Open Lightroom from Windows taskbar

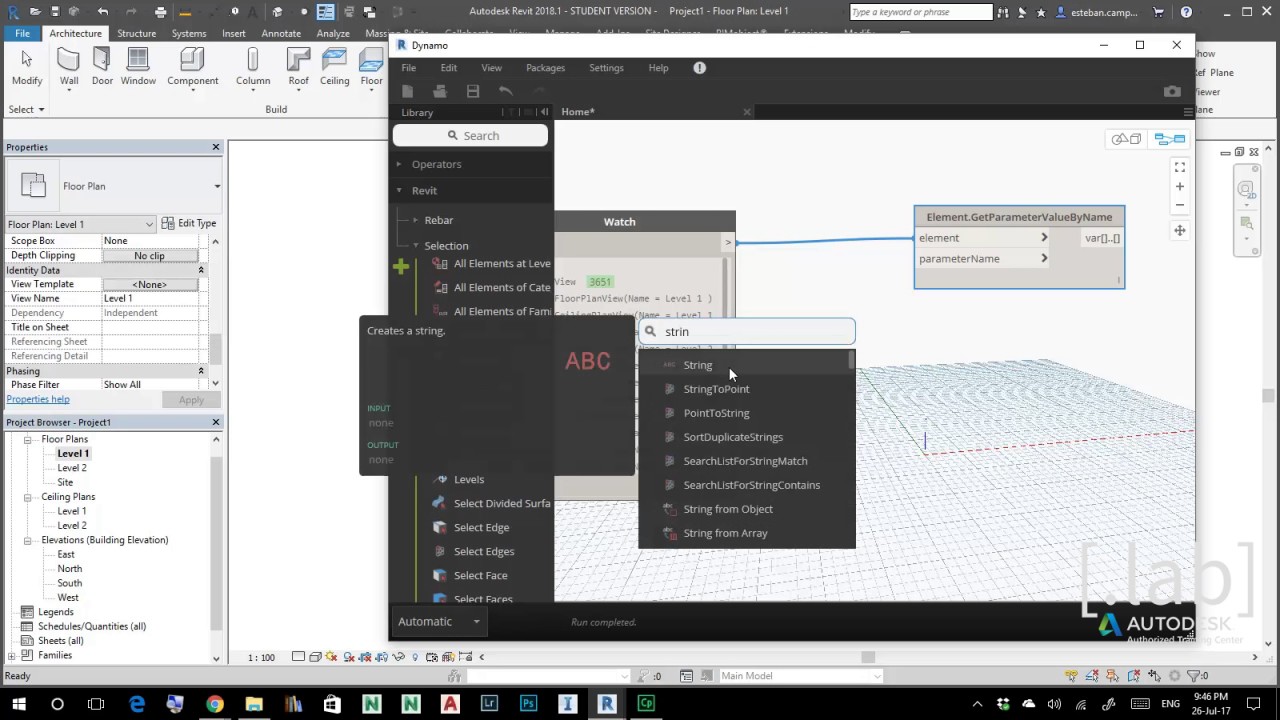point(489,704)
